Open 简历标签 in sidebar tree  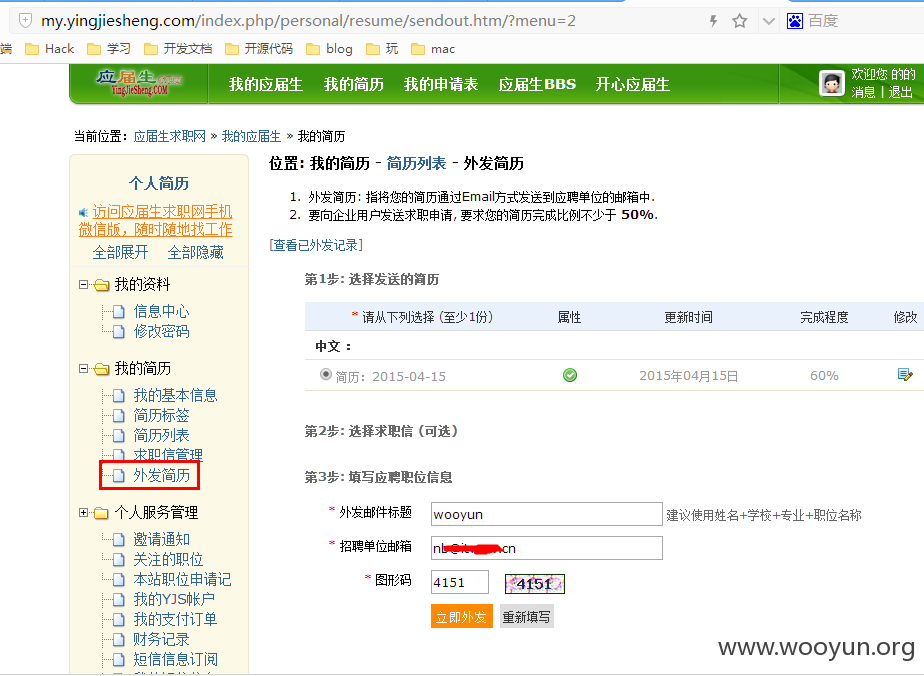click(x=161, y=416)
